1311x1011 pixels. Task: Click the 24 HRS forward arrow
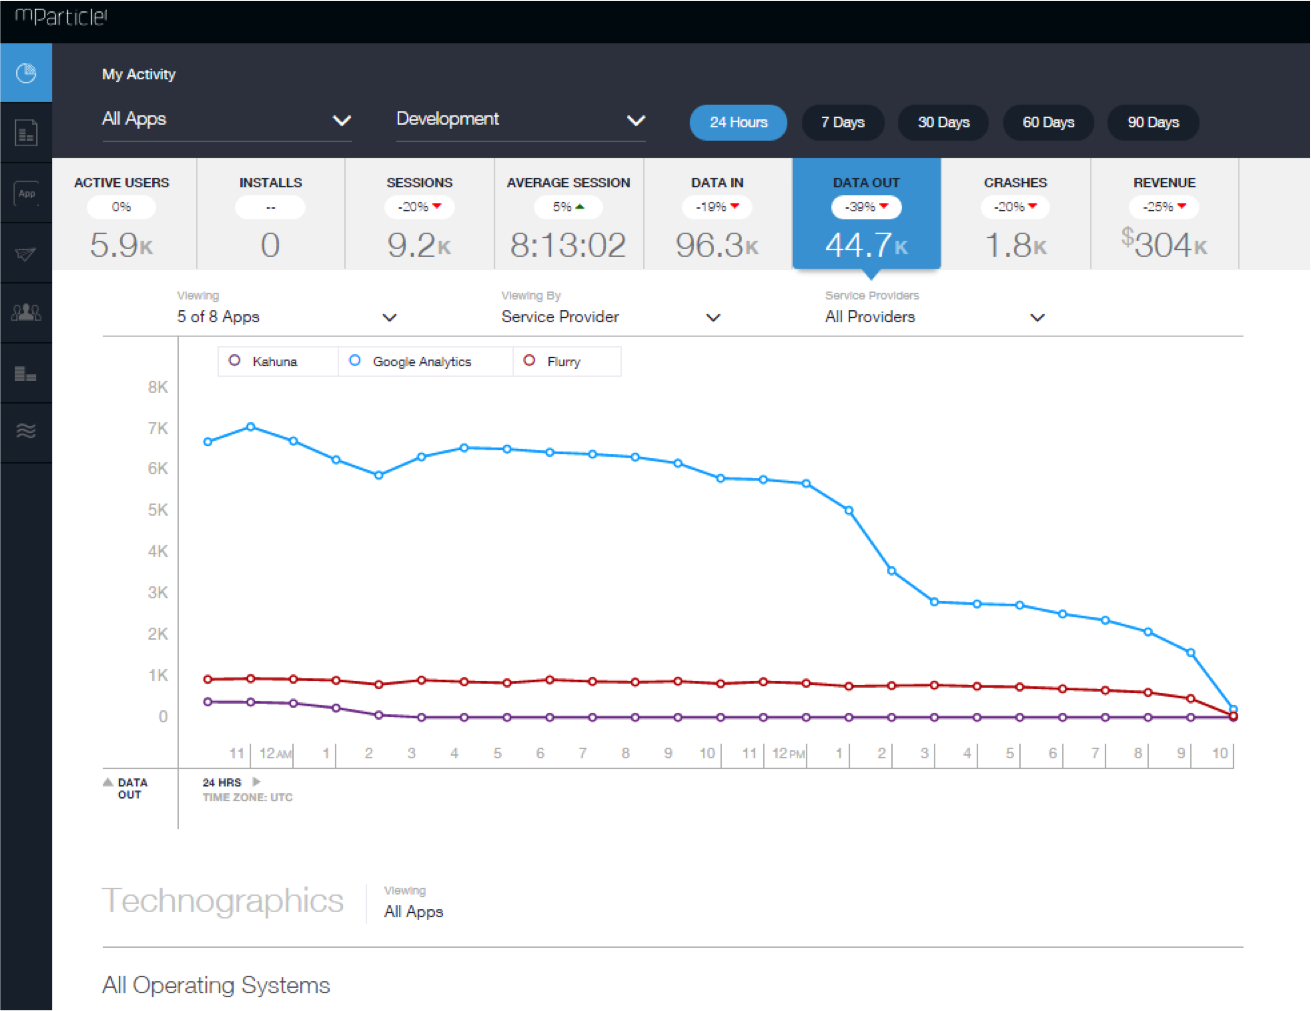pyautogui.click(x=256, y=782)
